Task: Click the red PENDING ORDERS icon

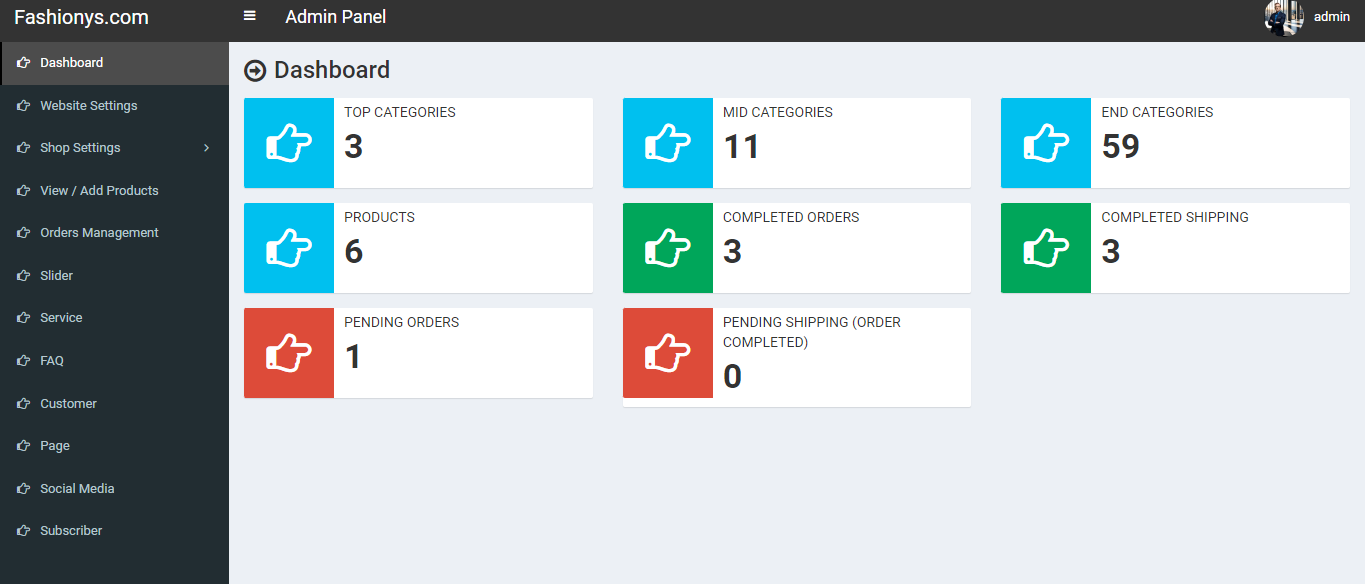Action: click(x=288, y=353)
